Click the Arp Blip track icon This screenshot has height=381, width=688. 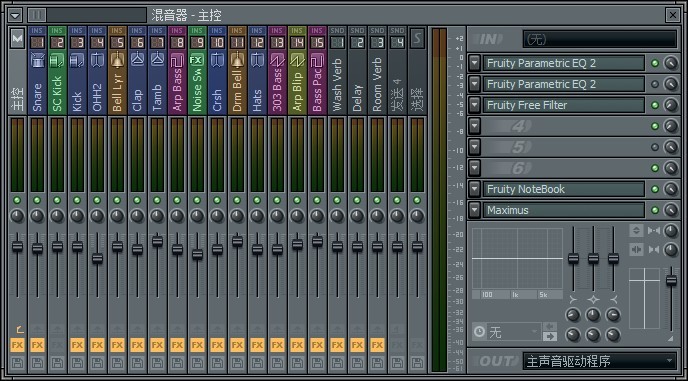[297, 61]
